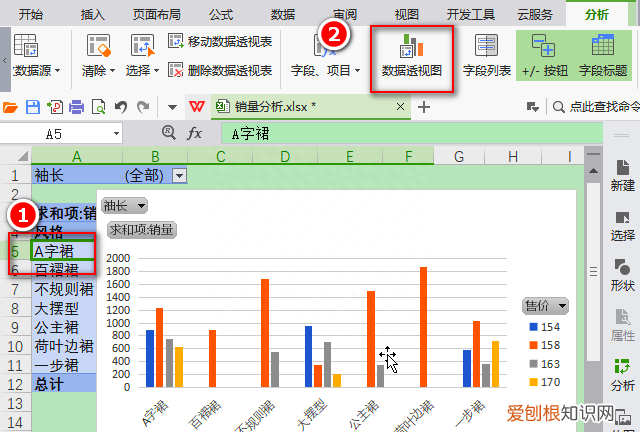Screen dimensions: 640x432
Task: Expand the Name Box dropdown arrow
Action: point(116,134)
